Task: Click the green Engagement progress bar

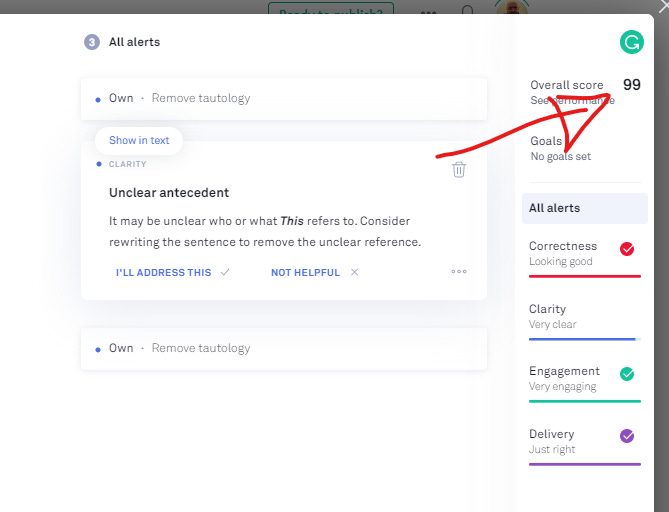Action: click(x=585, y=401)
